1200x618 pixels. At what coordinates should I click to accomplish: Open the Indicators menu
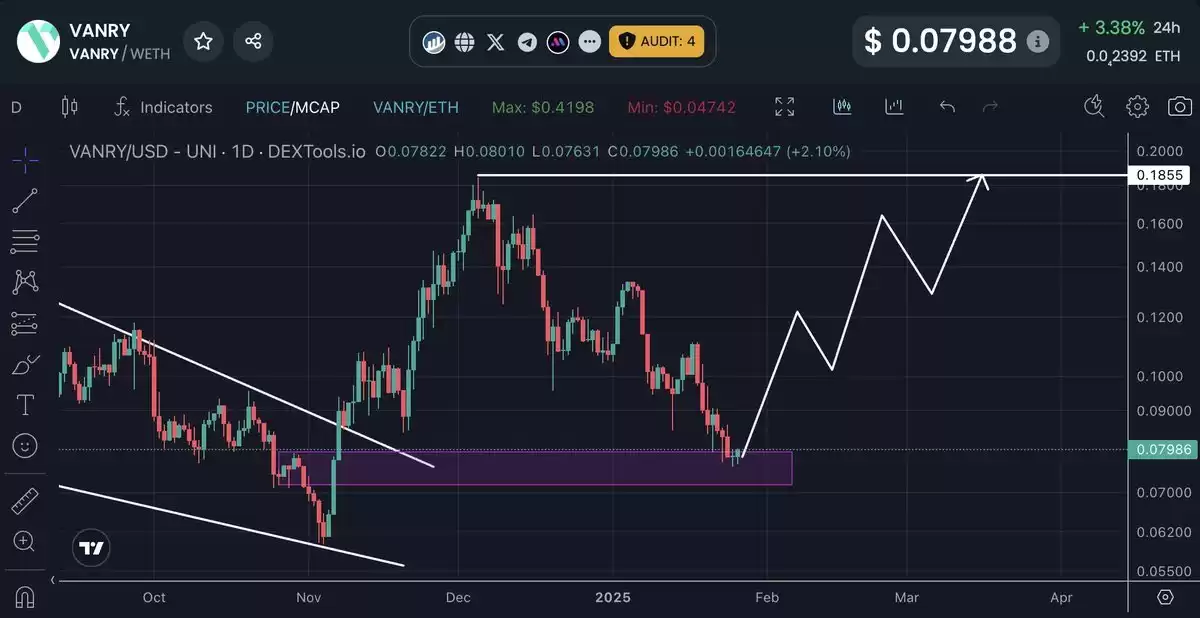(163, 107)
